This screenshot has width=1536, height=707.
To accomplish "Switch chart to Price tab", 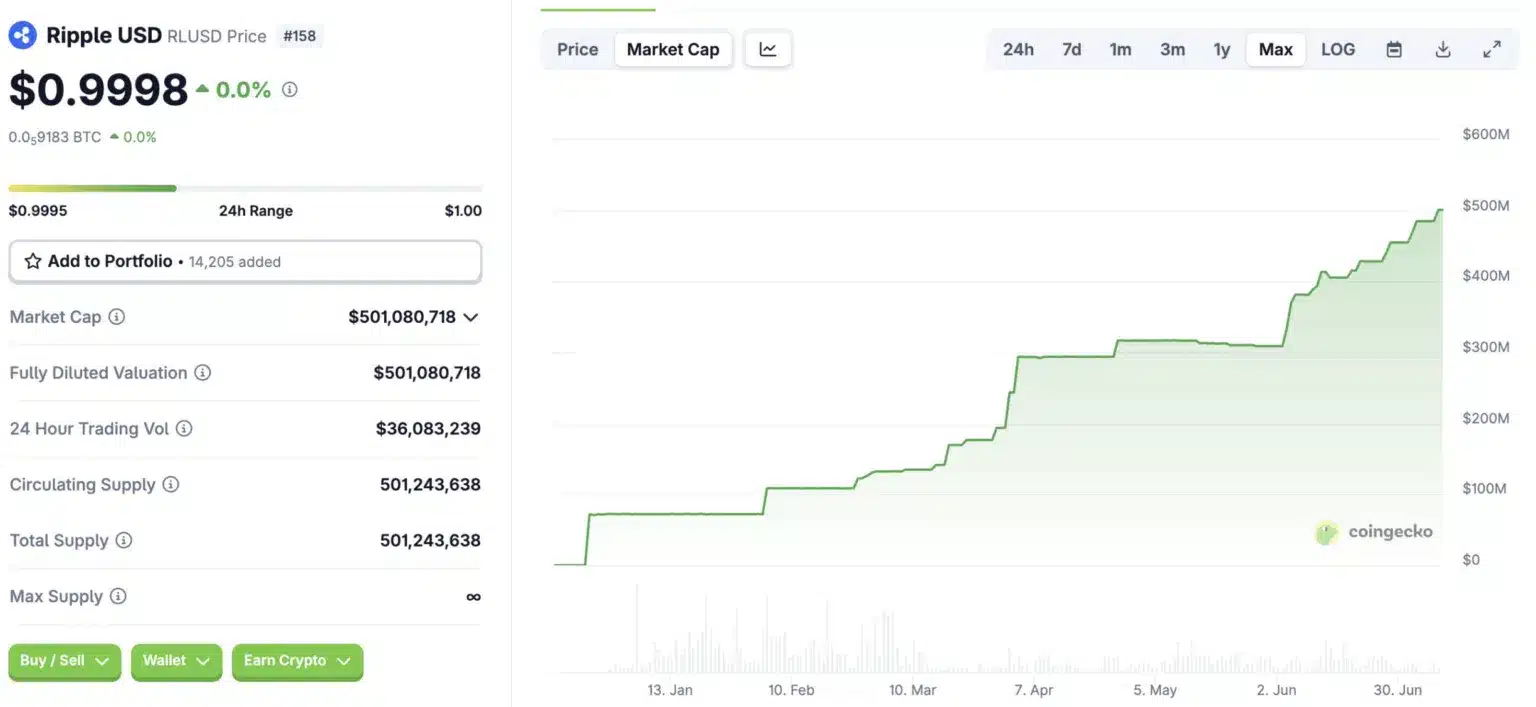I will (578, 49).
